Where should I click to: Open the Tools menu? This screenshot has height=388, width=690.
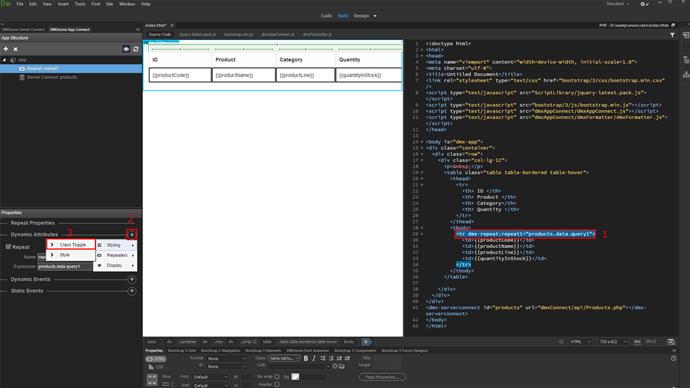pos(80,4)
